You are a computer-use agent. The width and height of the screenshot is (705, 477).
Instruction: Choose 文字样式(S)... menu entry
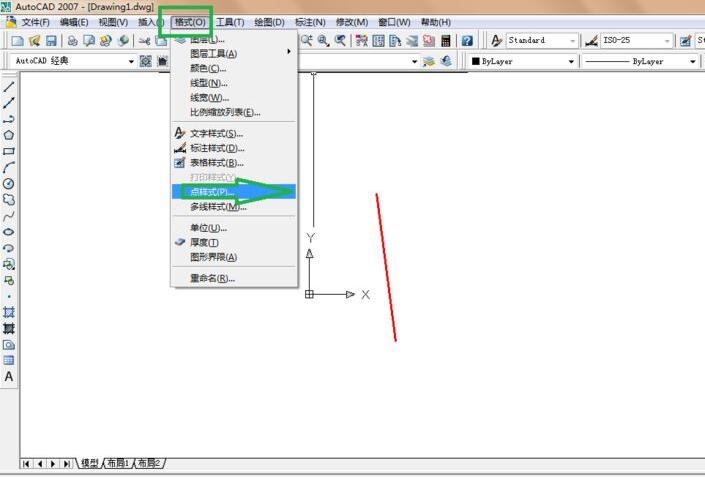click(234, 134)
